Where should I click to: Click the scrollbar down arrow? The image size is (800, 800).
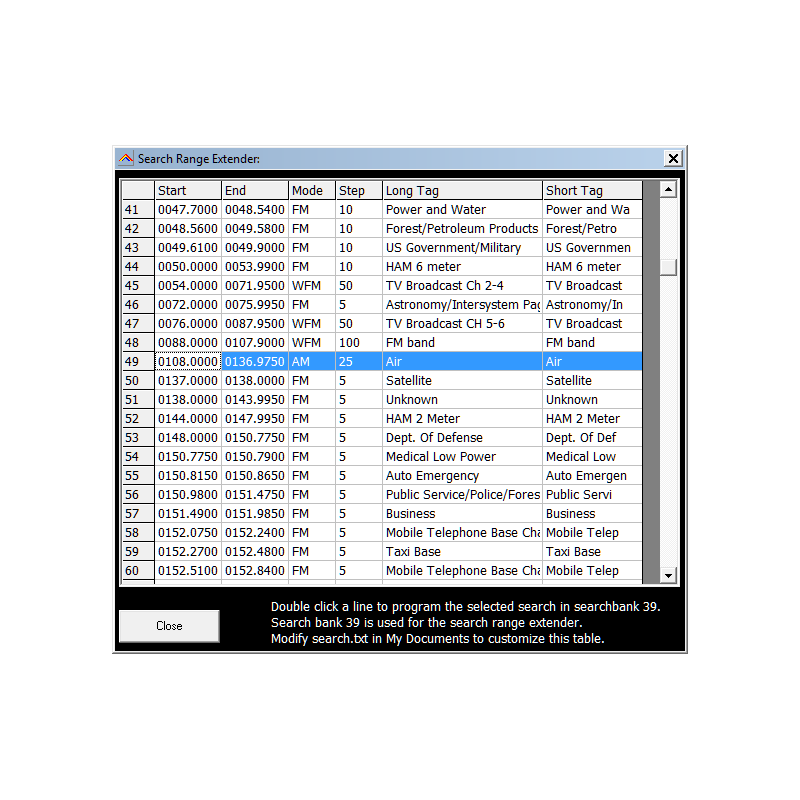667,573
